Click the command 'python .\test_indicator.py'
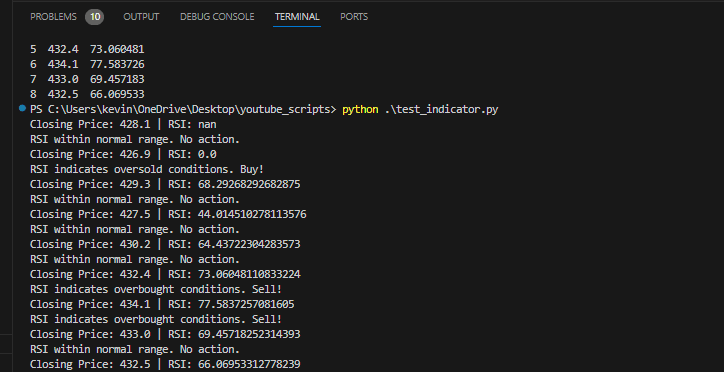724x372 pixels. point(420,110)
